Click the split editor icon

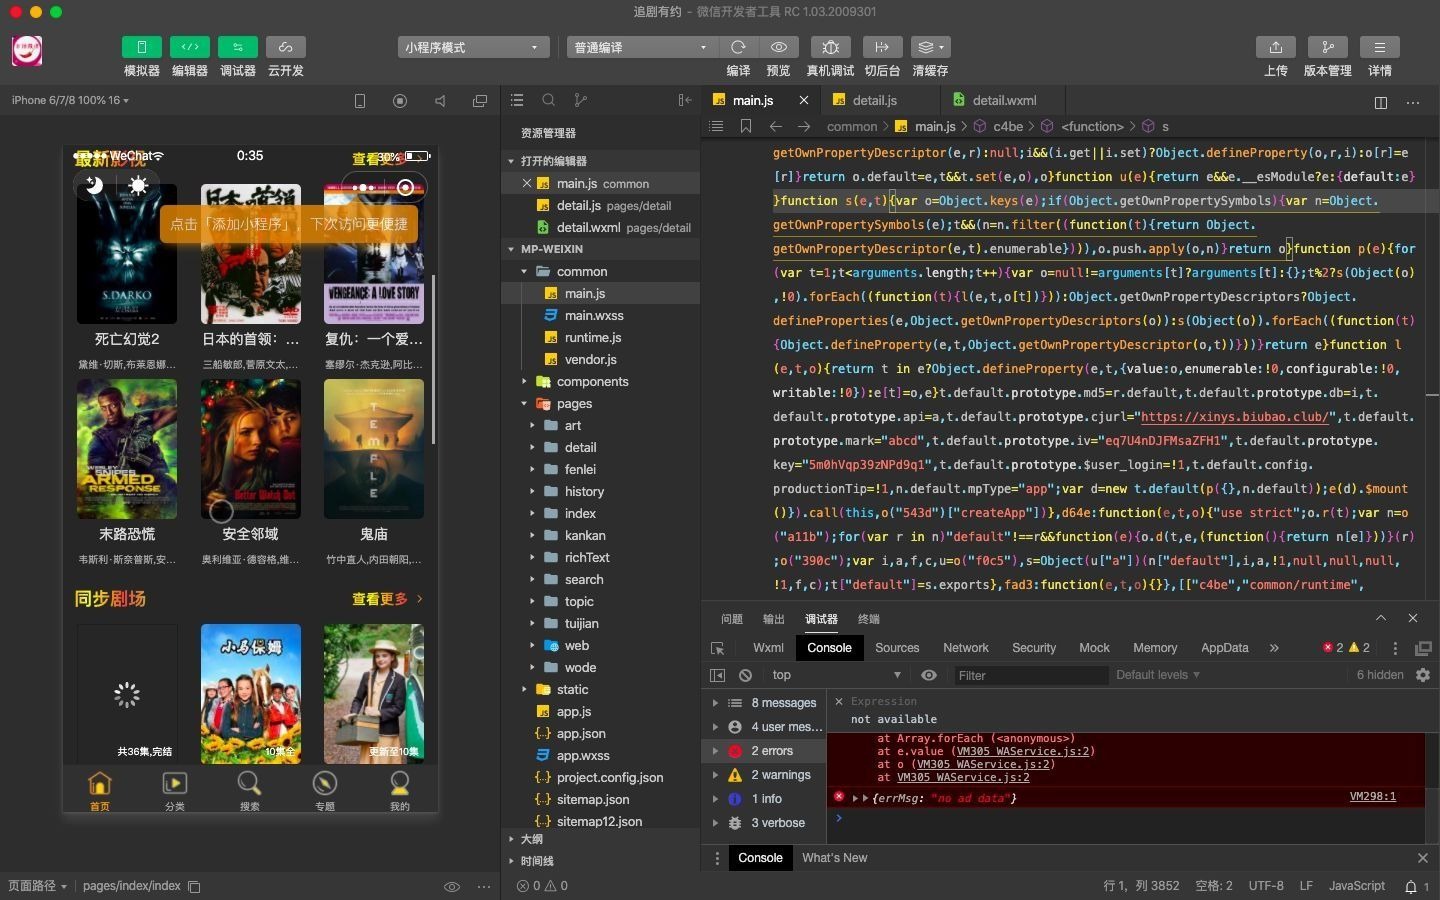(x=1380, y=102)
